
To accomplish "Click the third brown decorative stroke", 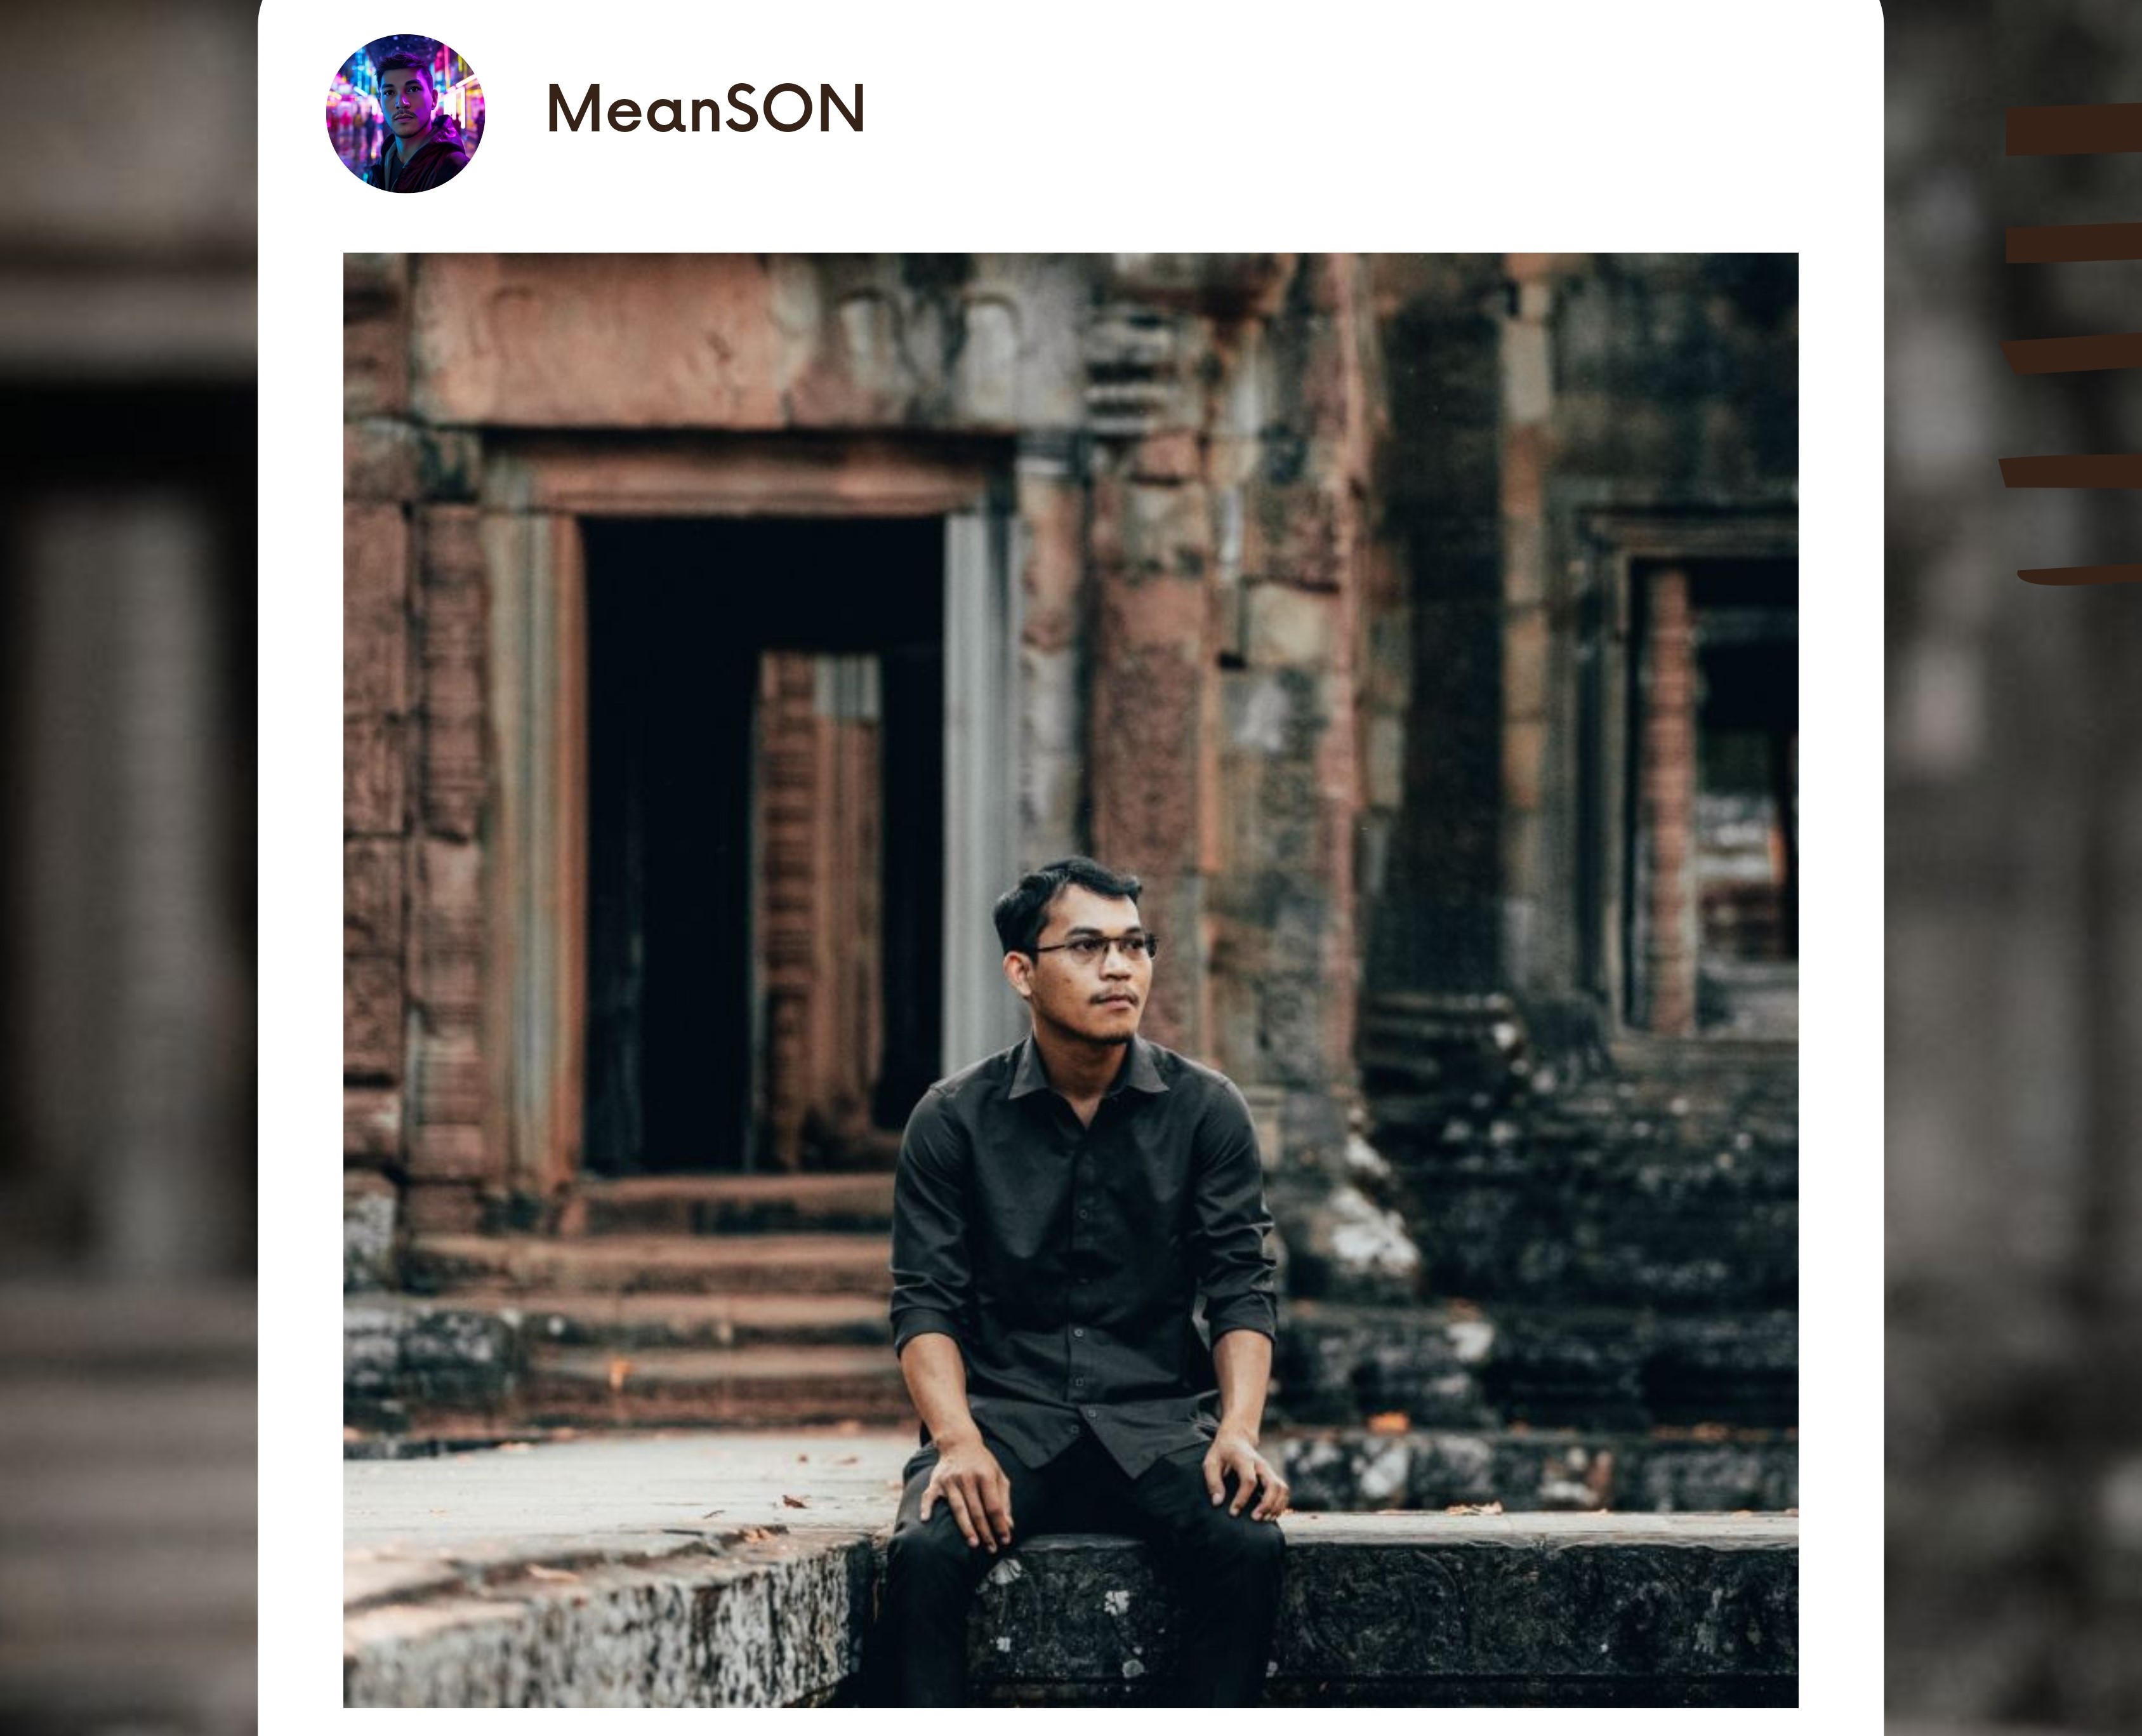I will click(2073, 354).
